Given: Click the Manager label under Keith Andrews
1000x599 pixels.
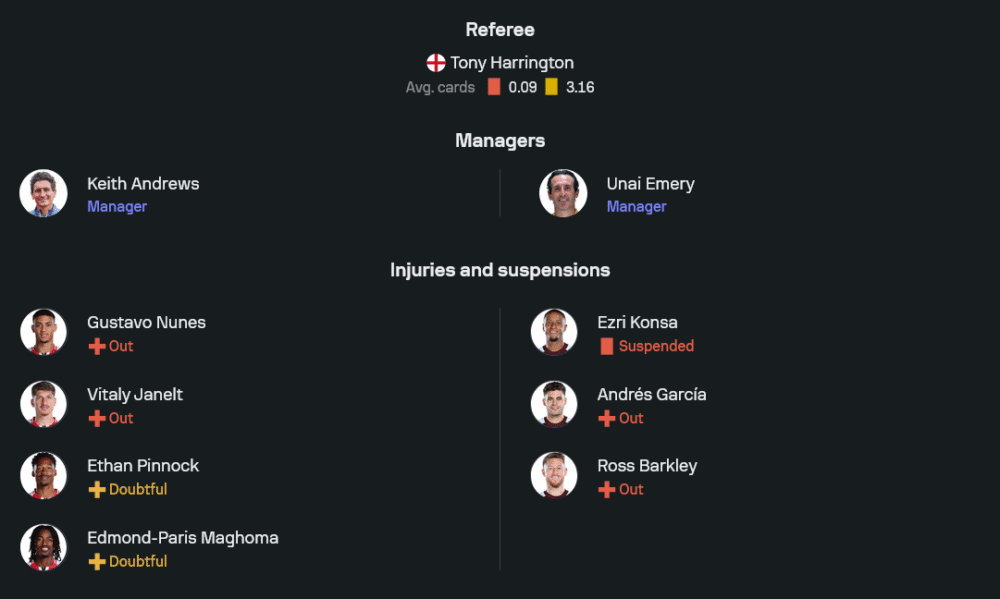Looking at the screenshot, I should coord(117,207).
